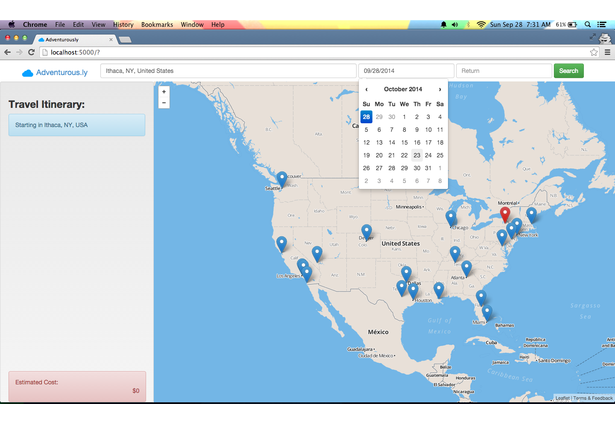Image resolution: width=615 pixels, height=424 pixels.
Task: Select the Boston area map marker
Action: tap(531, 216)
